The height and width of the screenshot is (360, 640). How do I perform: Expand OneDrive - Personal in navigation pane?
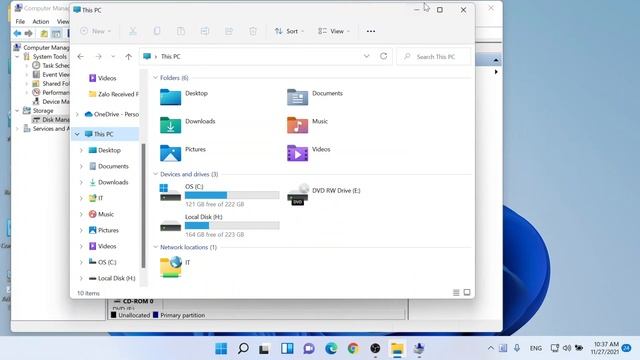[x=77, y=114]
